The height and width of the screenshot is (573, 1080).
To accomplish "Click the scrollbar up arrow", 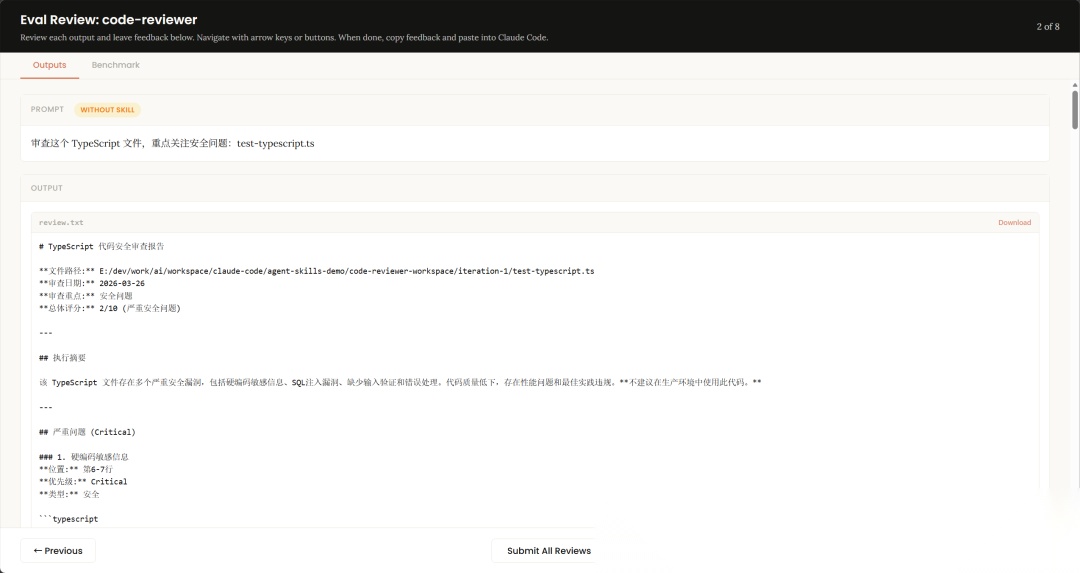I will 1074,85.
